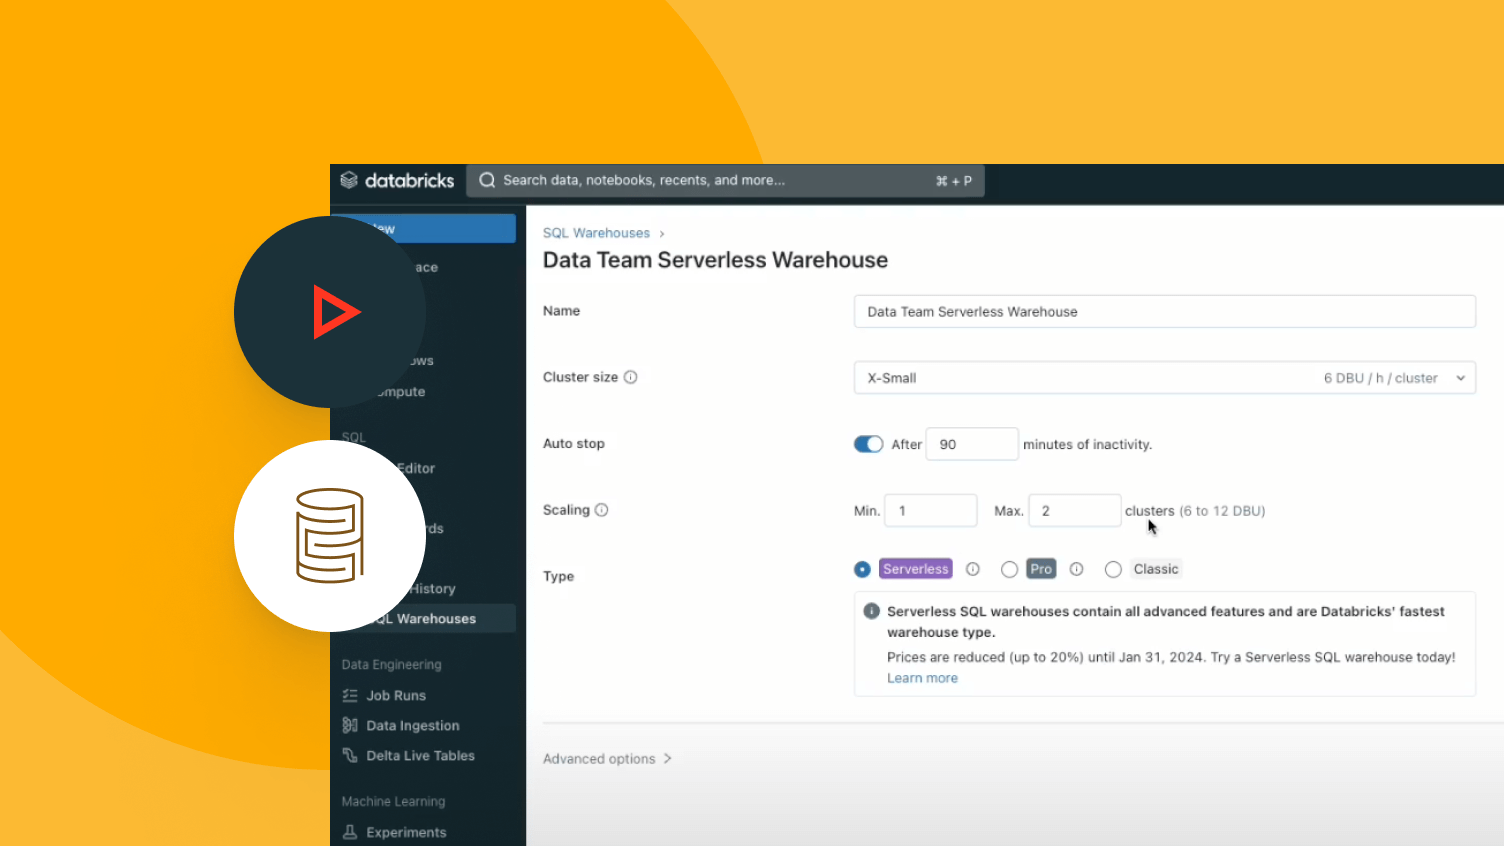
Task: Click the search magnifier icon
Action: pyautogui.click(x=487, y=180)
